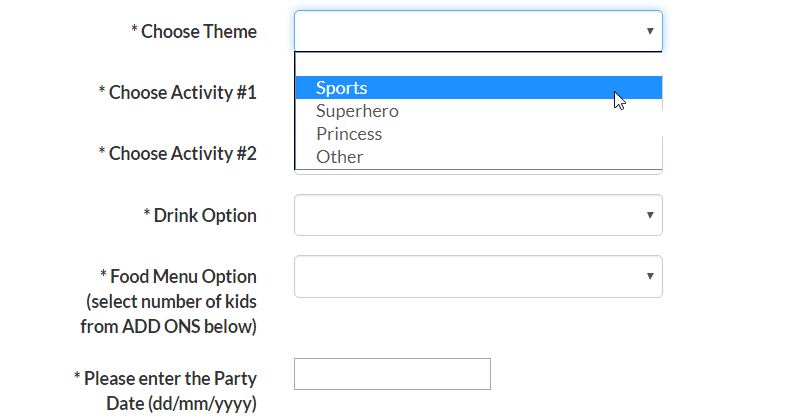Click the 'from ADD ONS below' hint text

[x=169, y=327]
